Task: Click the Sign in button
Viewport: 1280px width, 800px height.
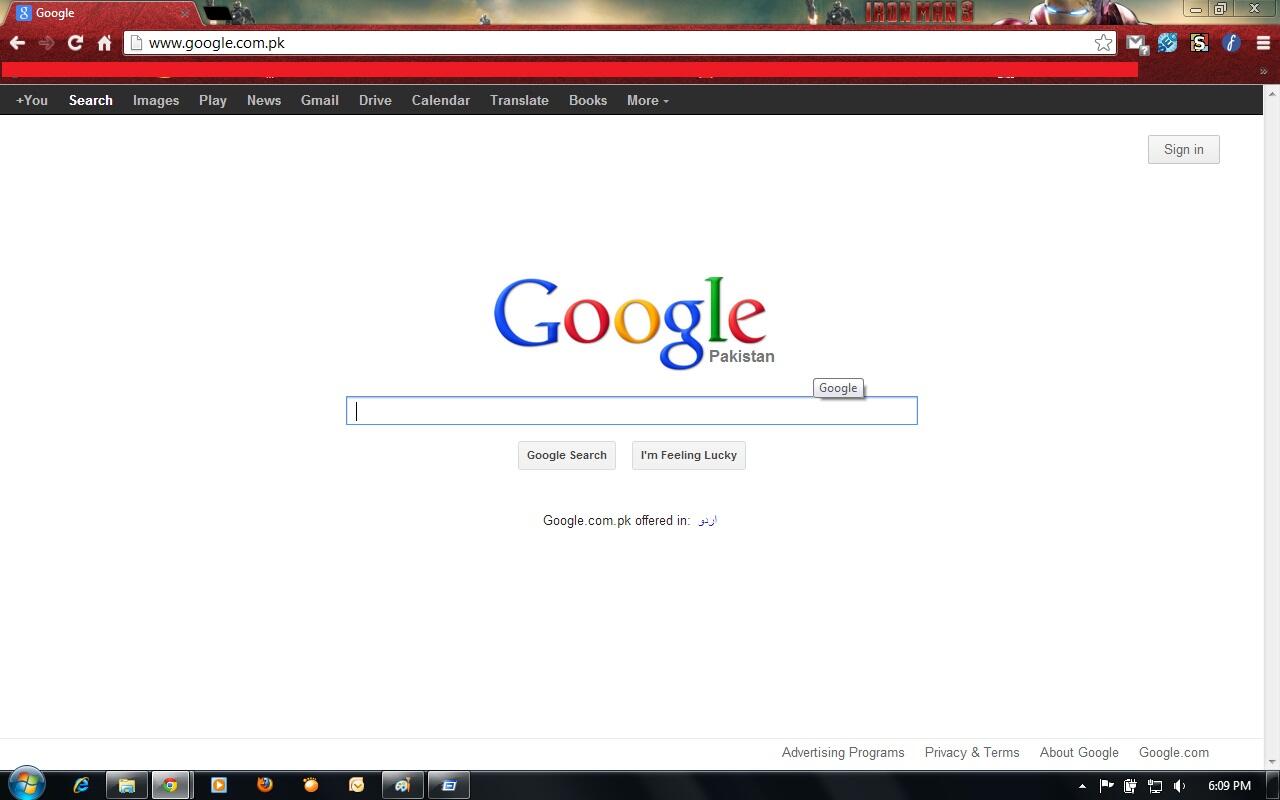Action: click(1184, 149)
